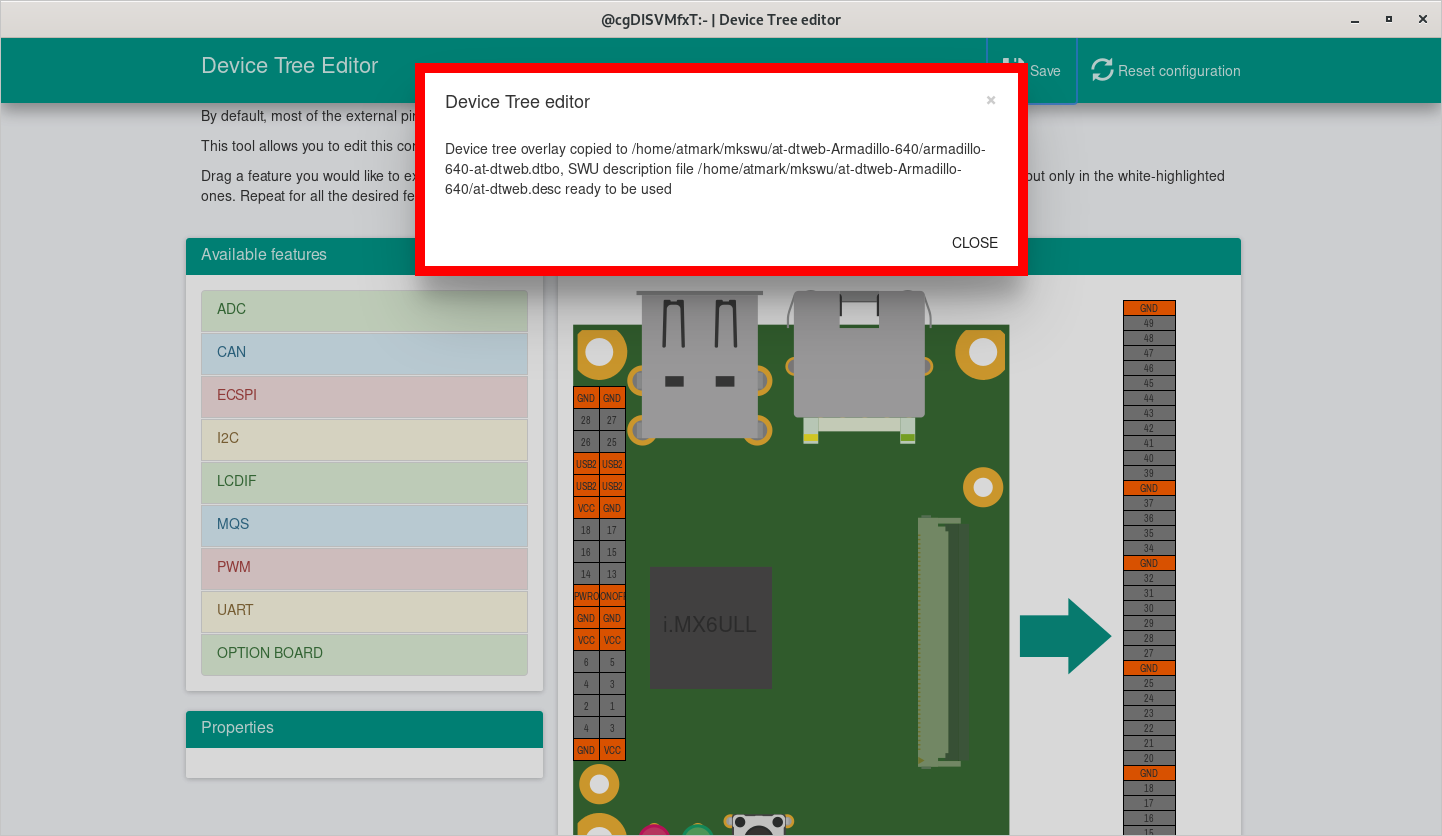Click the UART feature item
This screenshot has height=836, width=1442.
pos(364,611)
